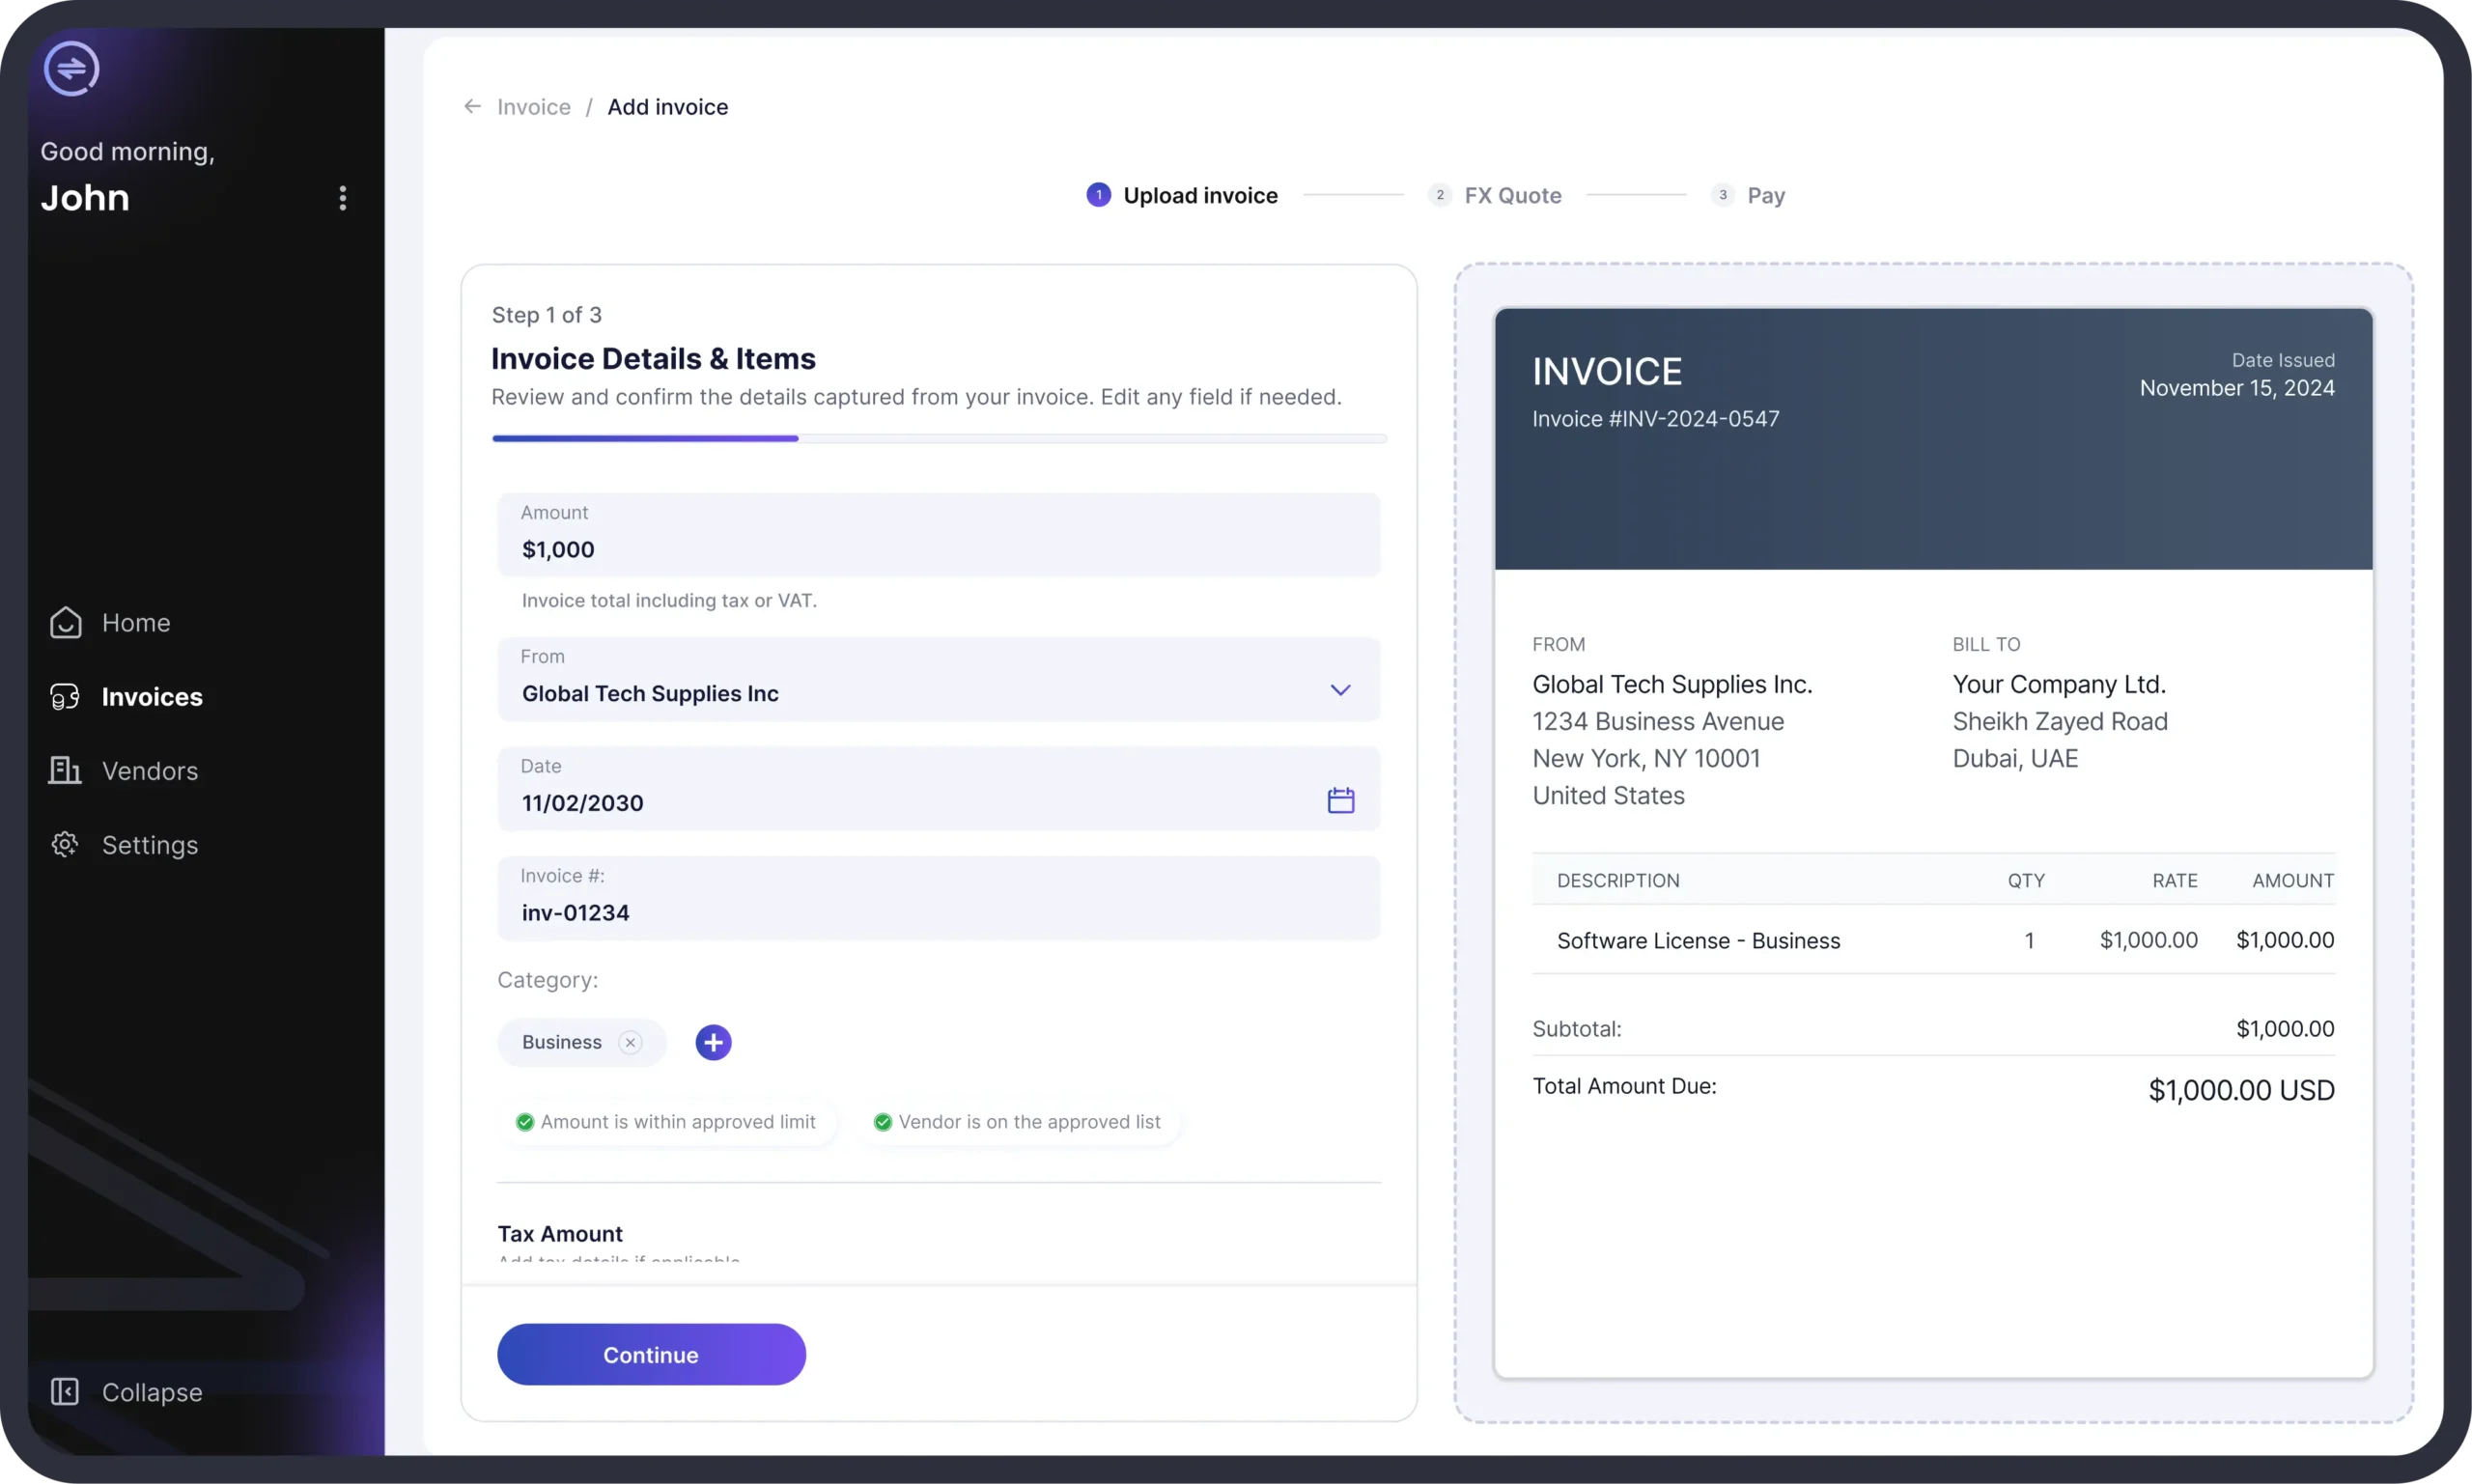Click the back arrow beside Invoice
This screenshot has width=2472, height=1484.
coord(473,107)
